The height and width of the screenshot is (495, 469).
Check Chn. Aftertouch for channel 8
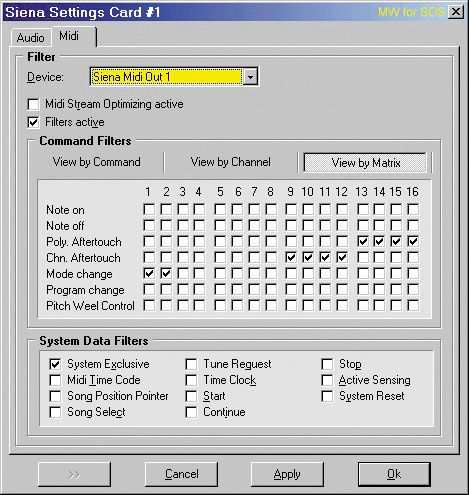coord(271,257)
